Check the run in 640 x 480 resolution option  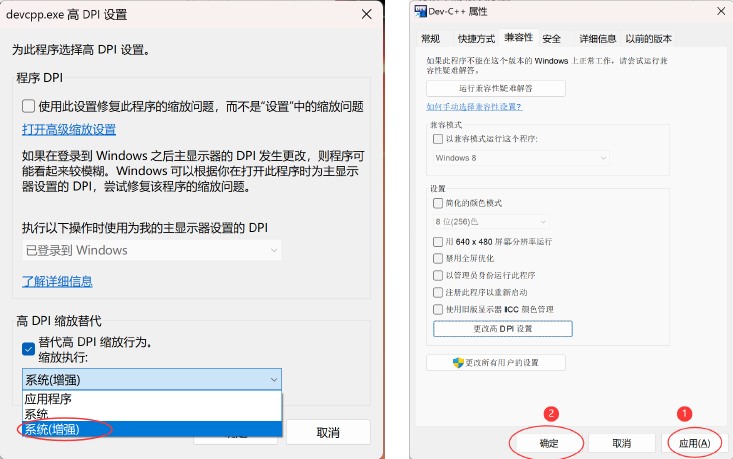coord(438,242)
